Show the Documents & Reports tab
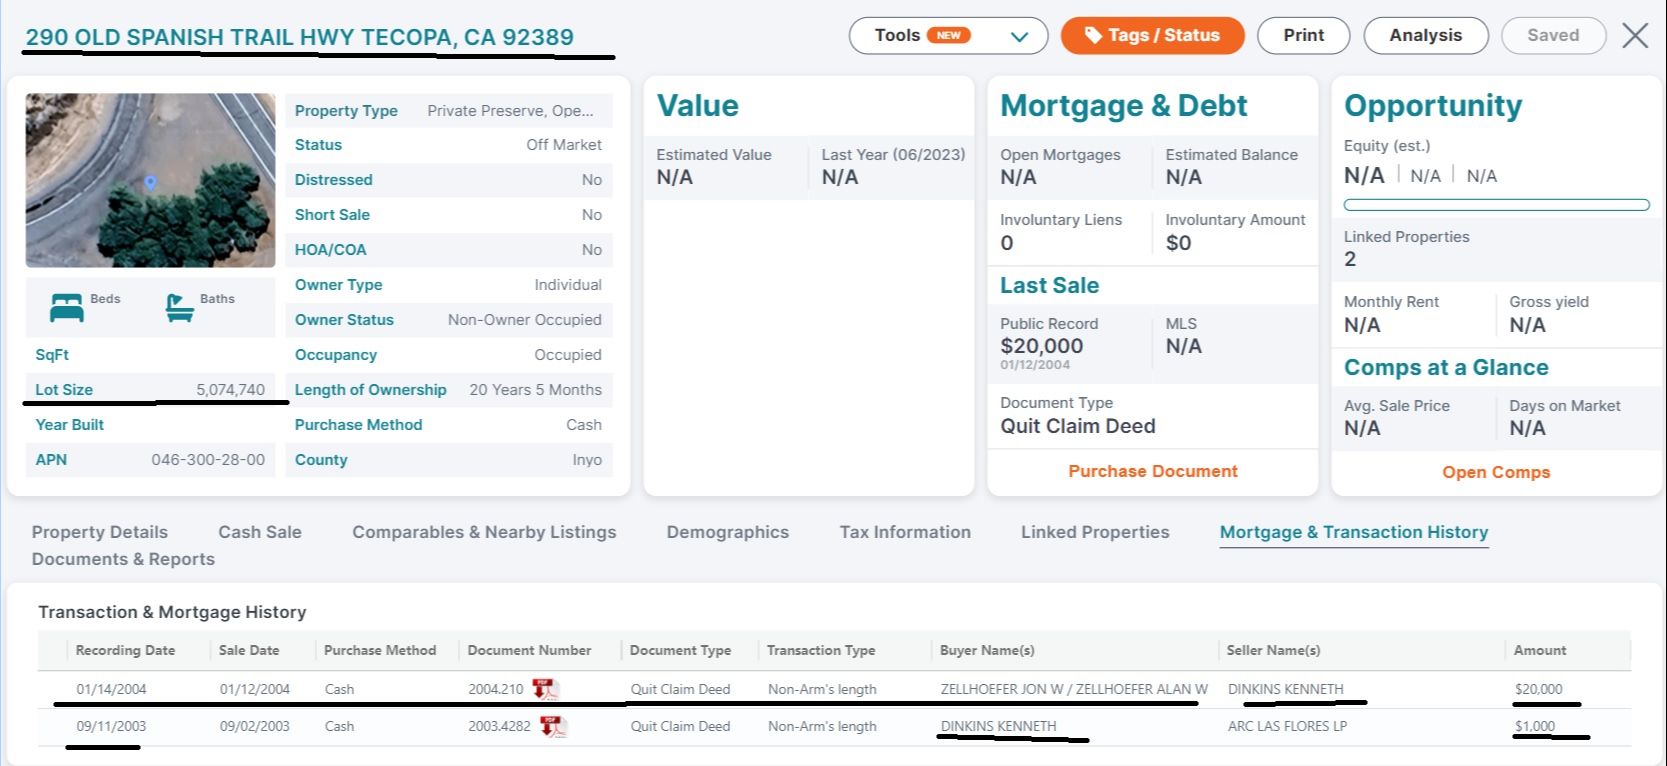The height and width of the screenshot is (766, 1667). point(123,559)
